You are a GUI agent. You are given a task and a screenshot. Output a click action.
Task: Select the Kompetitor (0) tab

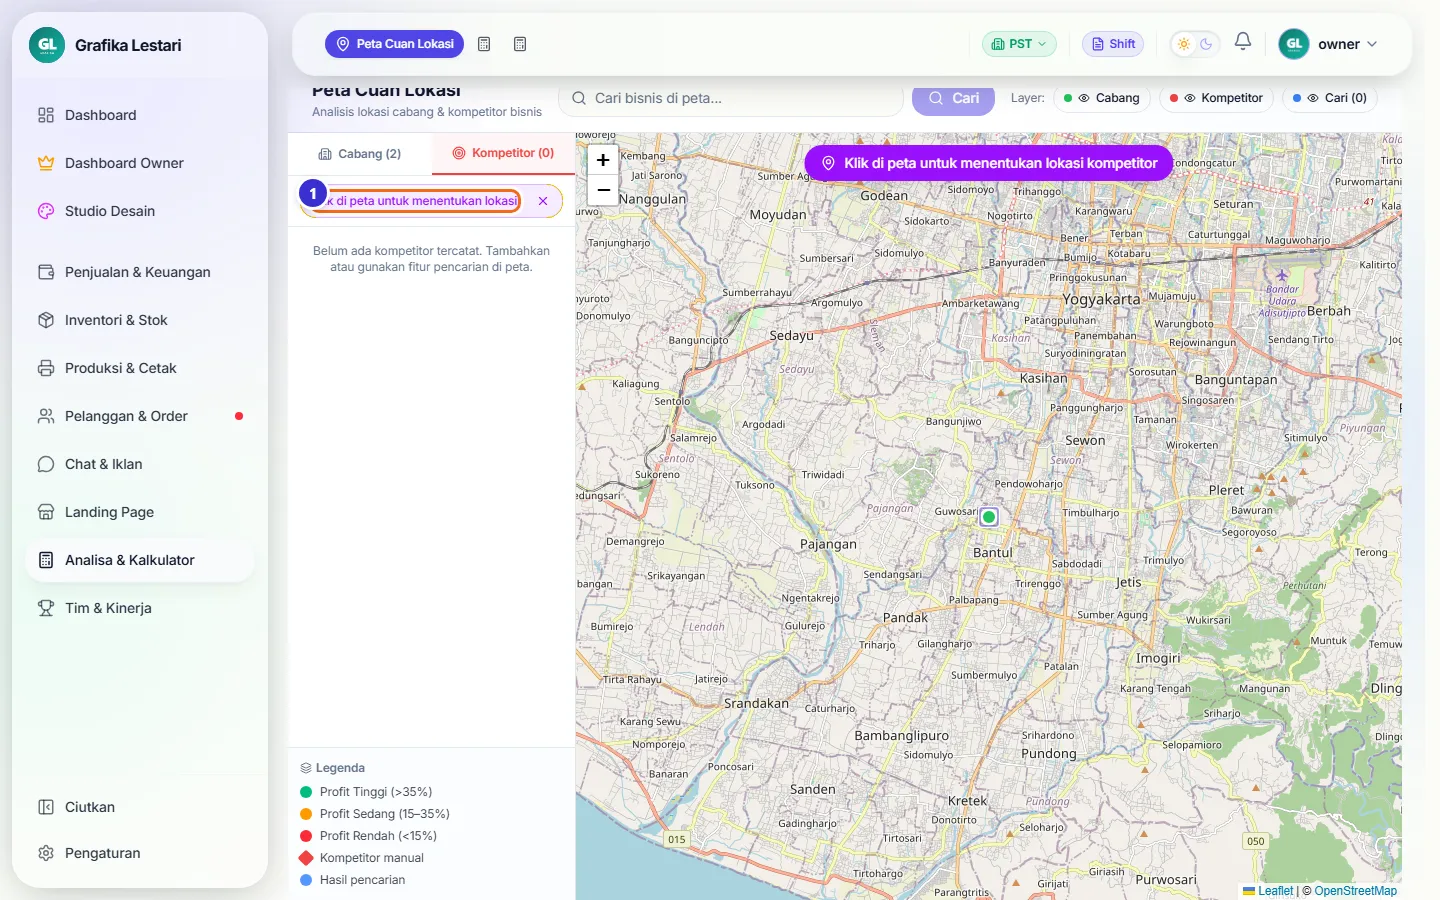(x=503, y=154)
